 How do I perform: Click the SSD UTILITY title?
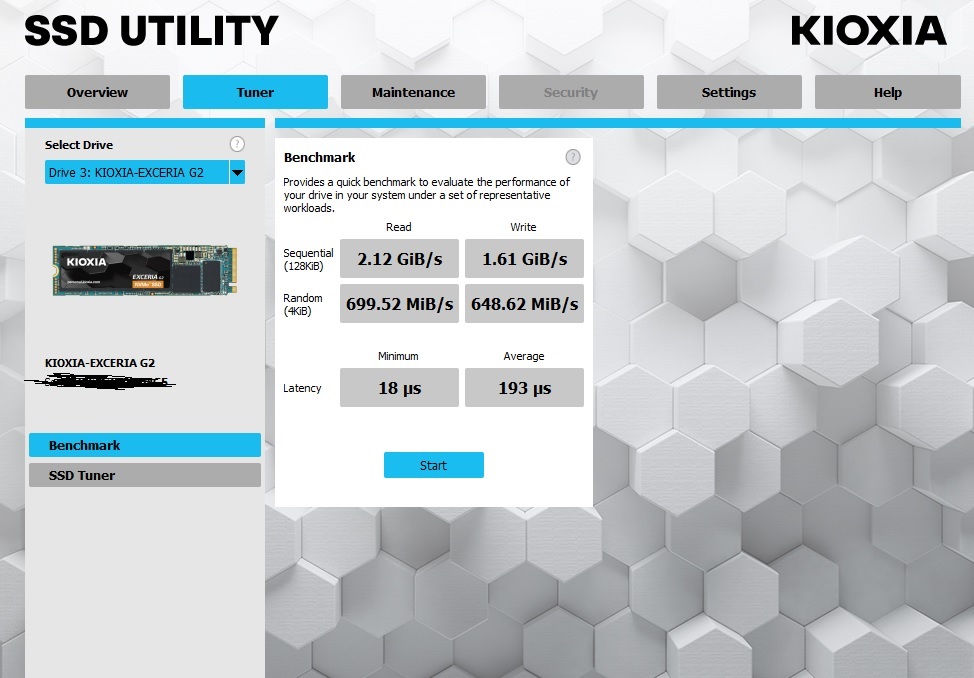151,31
